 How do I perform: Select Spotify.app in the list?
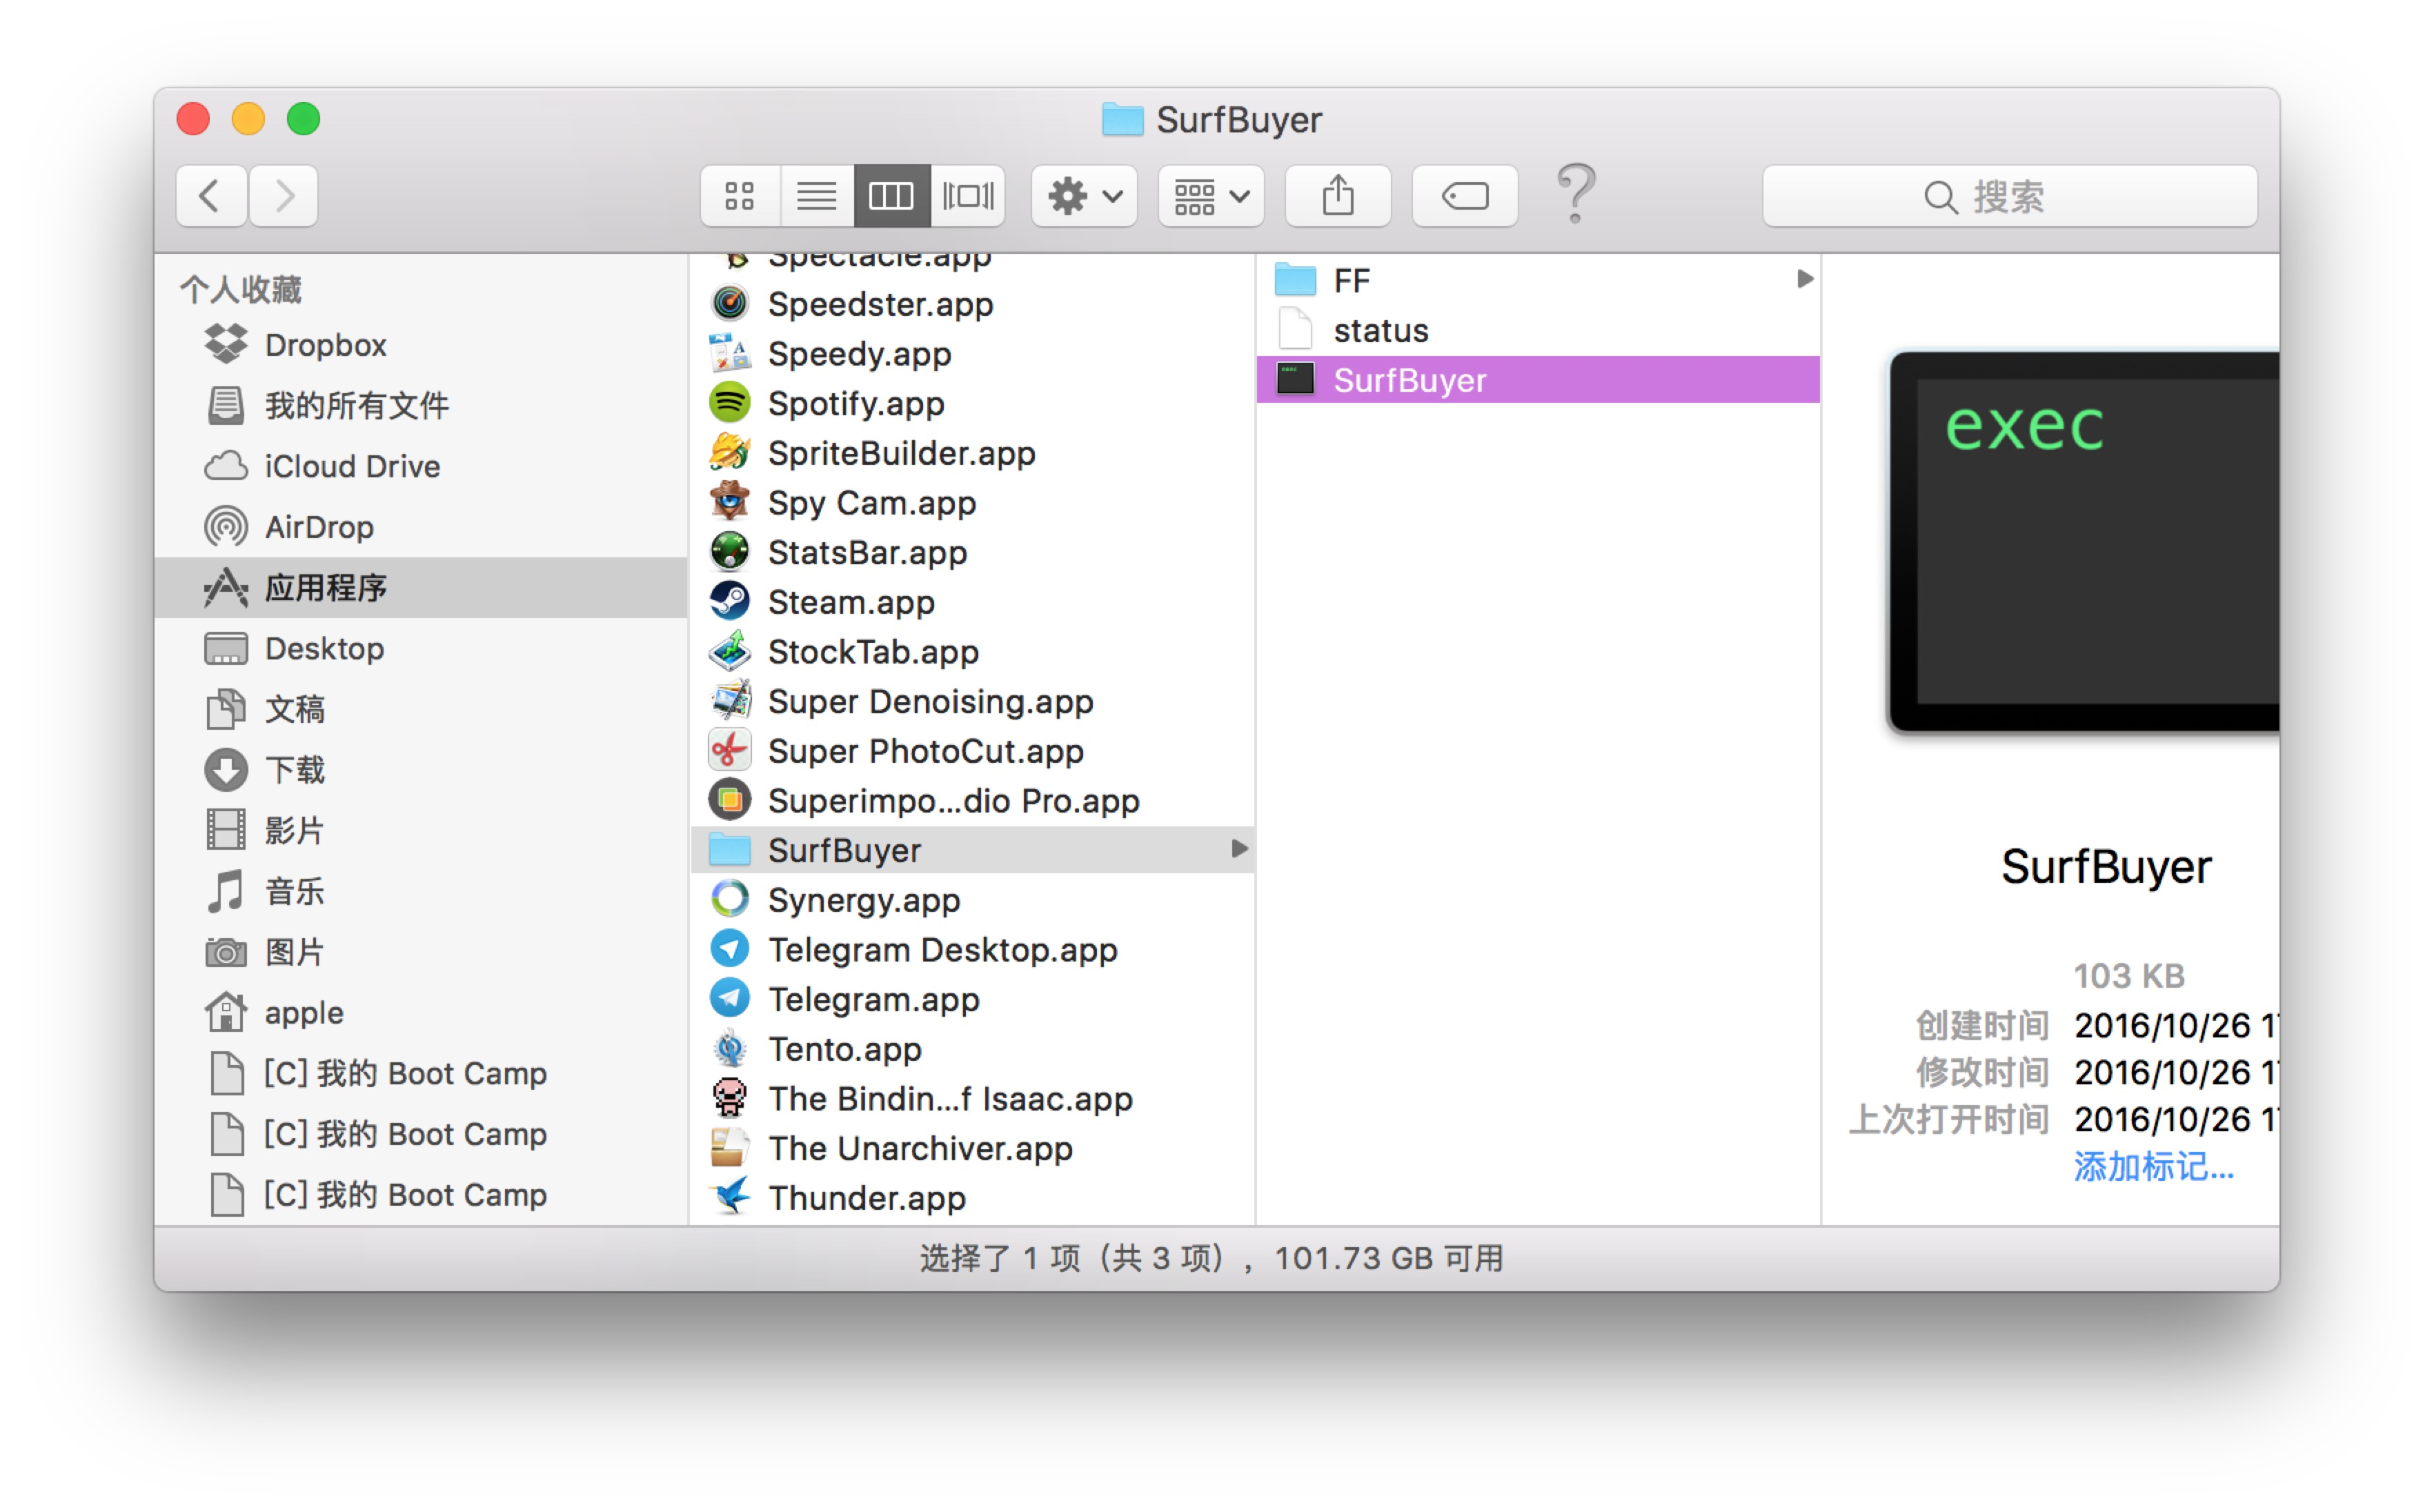pos(855,404)
